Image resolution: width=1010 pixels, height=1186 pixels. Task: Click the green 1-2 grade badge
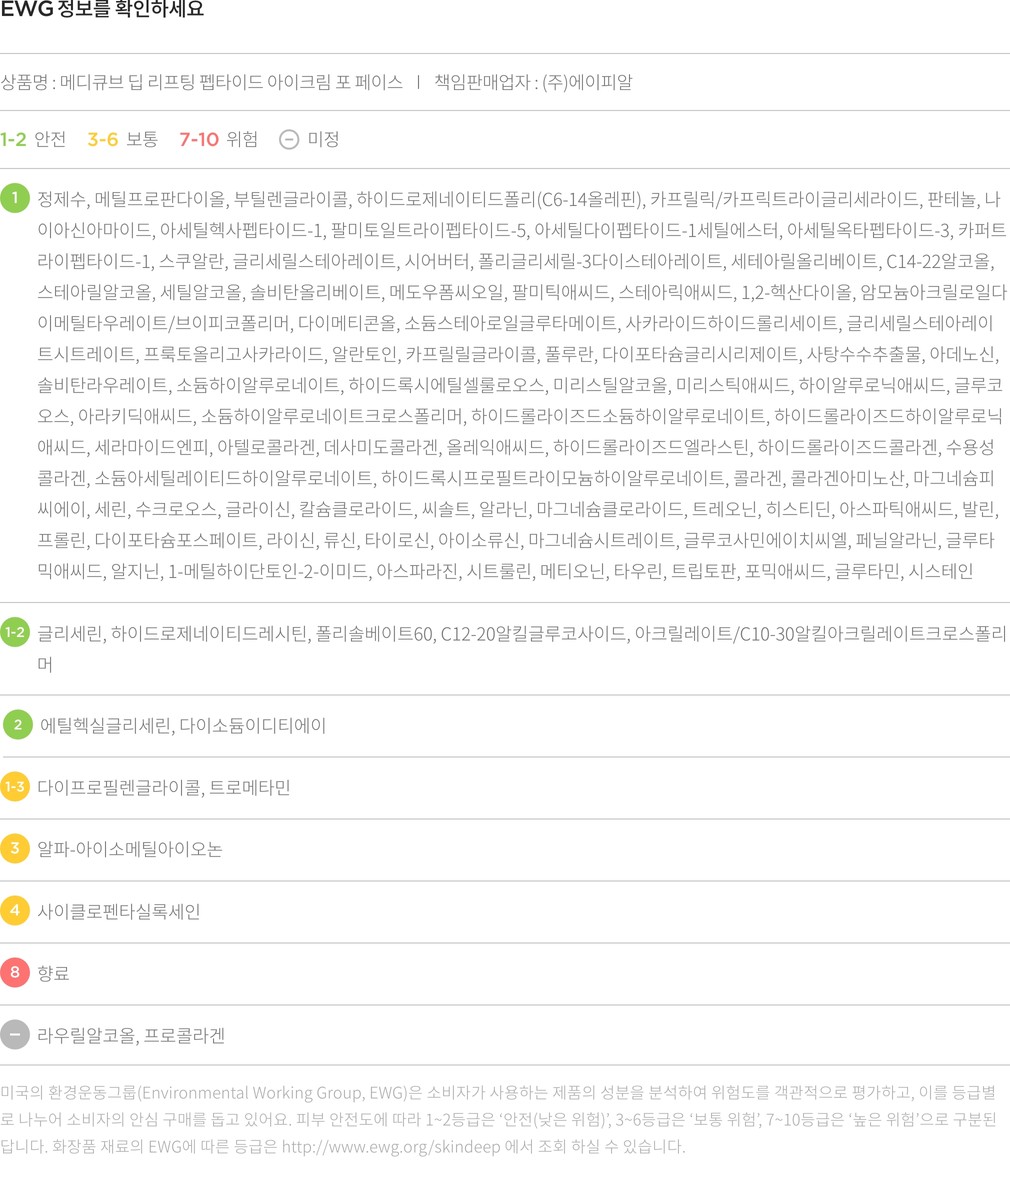click(x=15, y=632)
